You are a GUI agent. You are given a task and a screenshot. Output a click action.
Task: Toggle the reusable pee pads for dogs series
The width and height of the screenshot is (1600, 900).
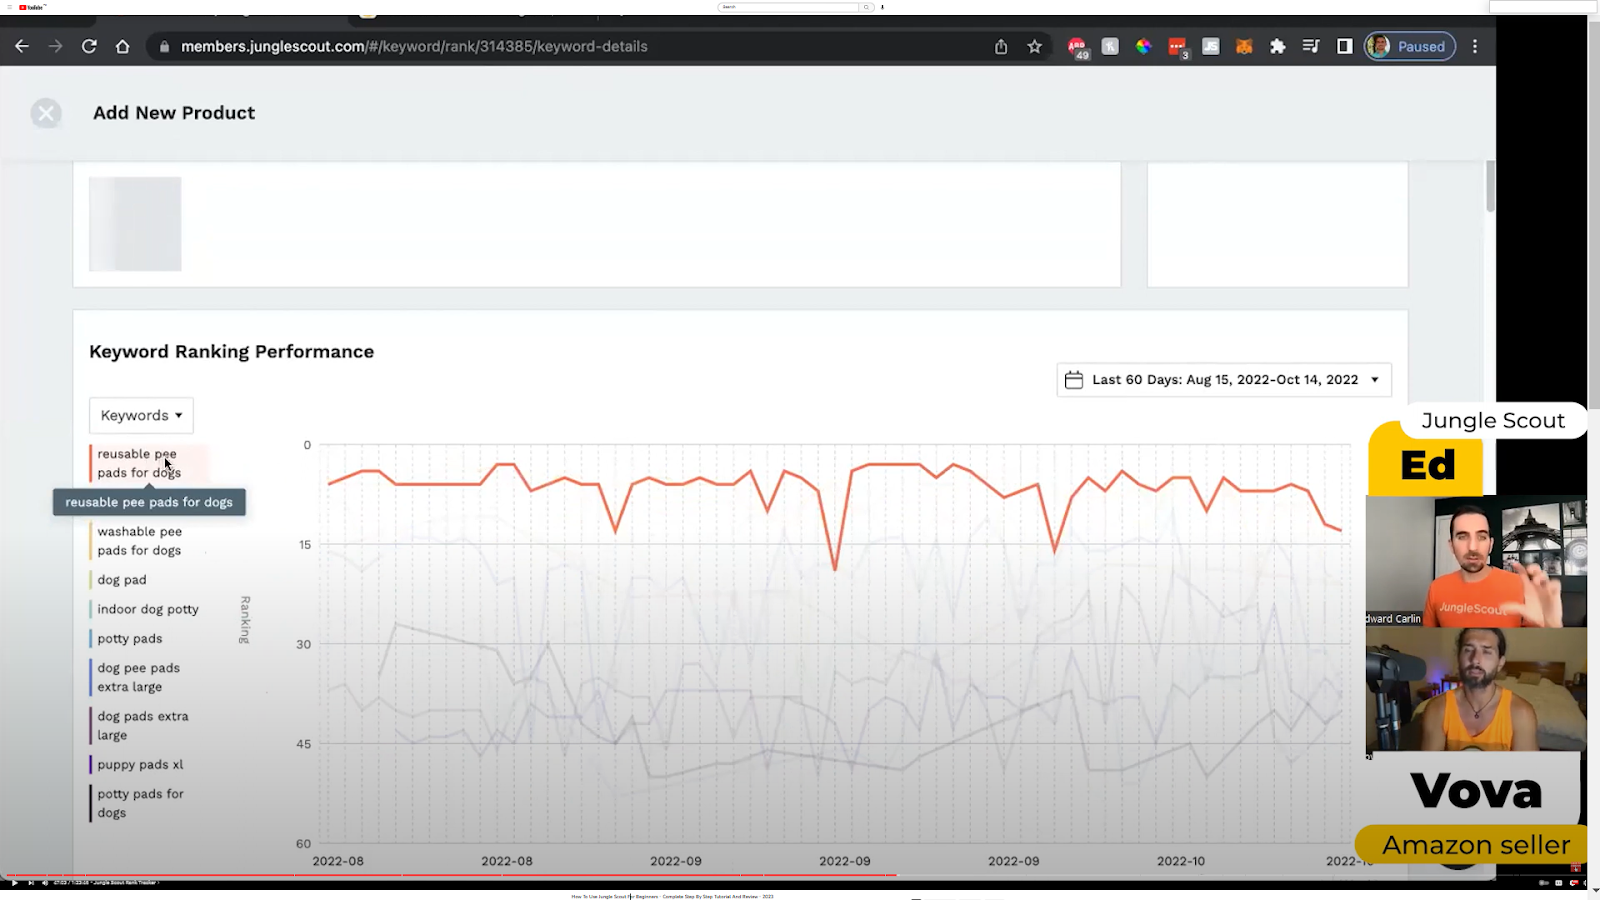click(x=148, y=463)
